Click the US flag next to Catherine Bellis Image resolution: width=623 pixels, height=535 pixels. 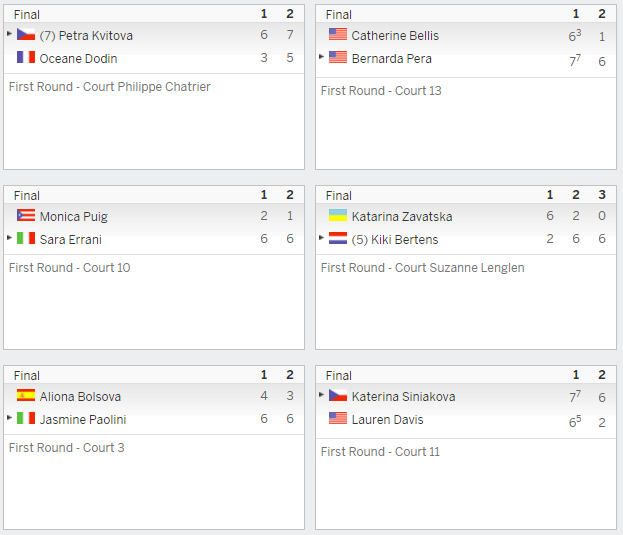(x=338, y=35)
